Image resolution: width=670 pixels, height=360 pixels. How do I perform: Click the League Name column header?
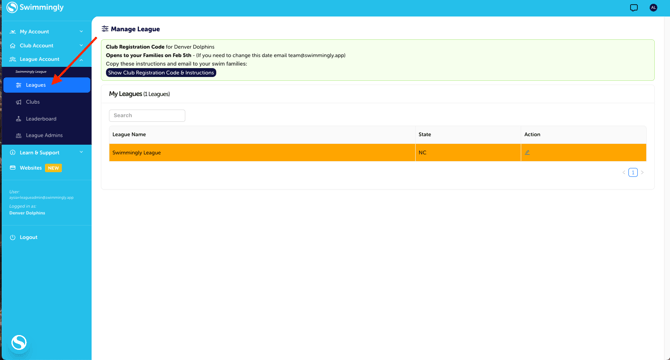click(129, 134)
